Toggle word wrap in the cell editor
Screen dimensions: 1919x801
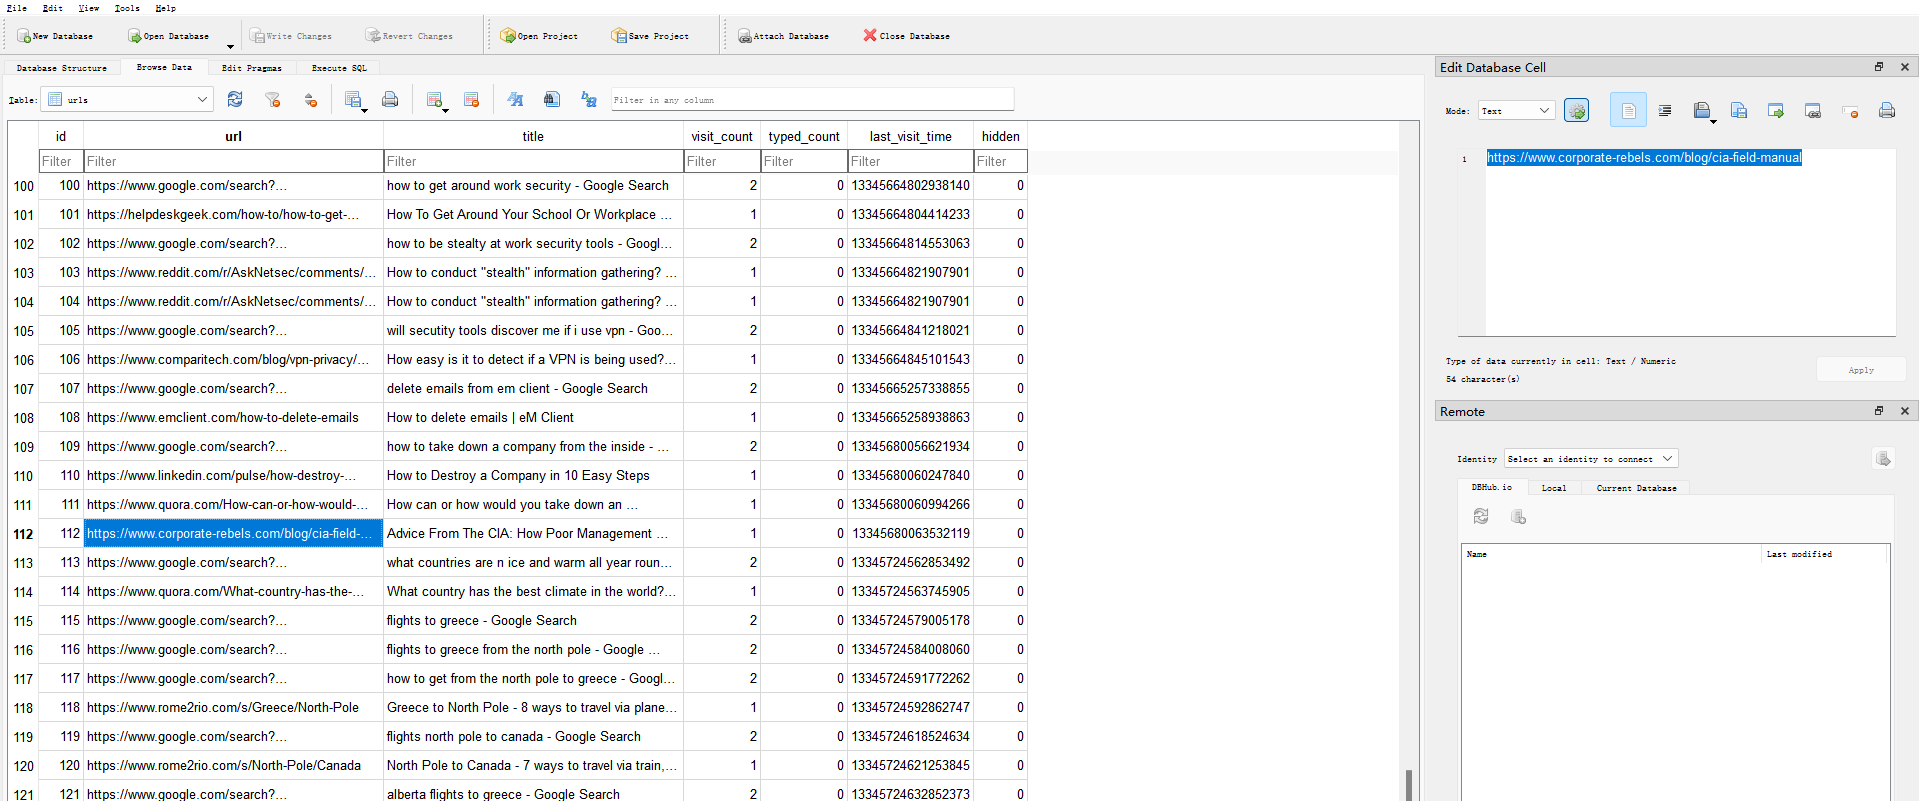[1628, 110]
